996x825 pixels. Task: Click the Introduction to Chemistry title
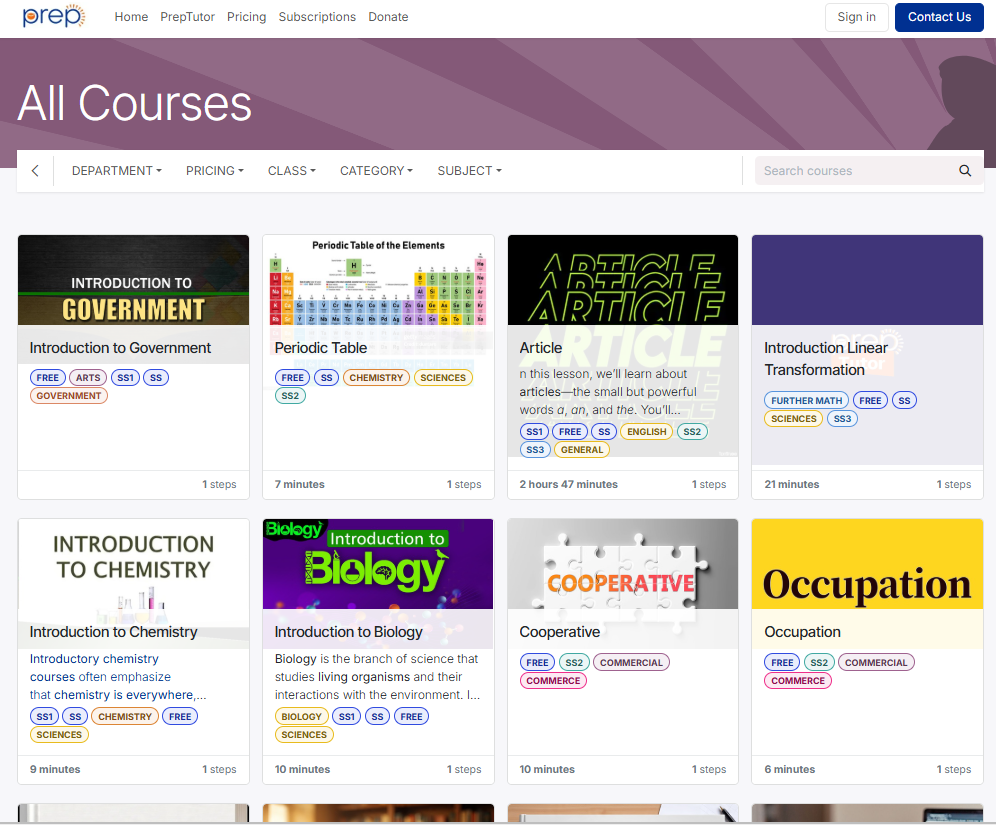(x=113, y=632)
